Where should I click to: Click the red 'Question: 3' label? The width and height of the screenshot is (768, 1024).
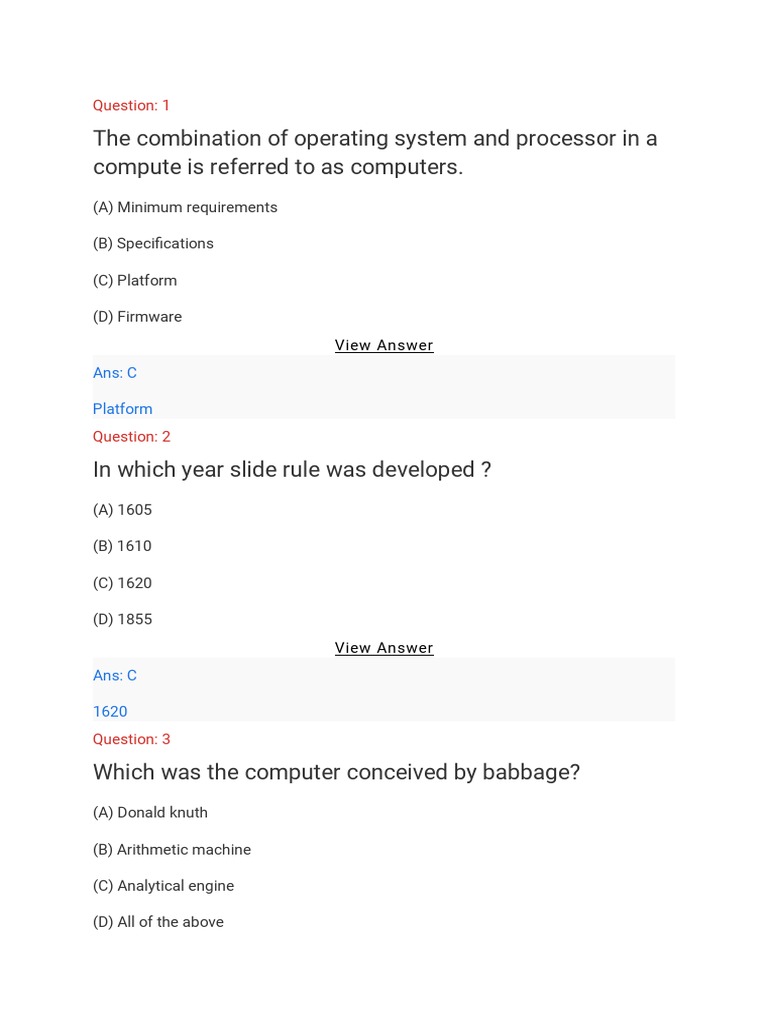coord(131,739)
